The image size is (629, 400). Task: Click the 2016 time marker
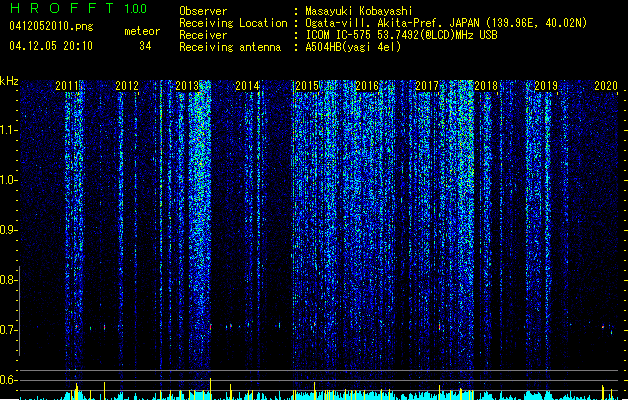pyautogui.click(x=367, y=85)
